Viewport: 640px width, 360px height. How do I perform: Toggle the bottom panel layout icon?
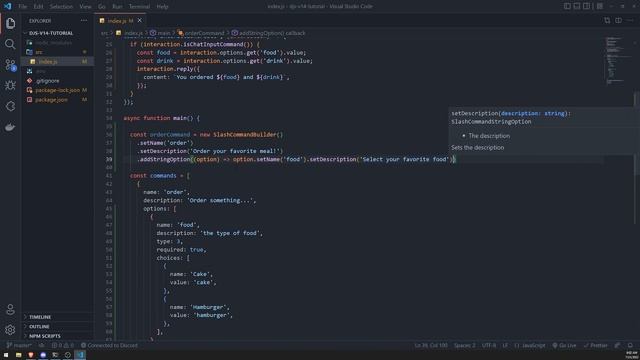click(x=577, y=6)
